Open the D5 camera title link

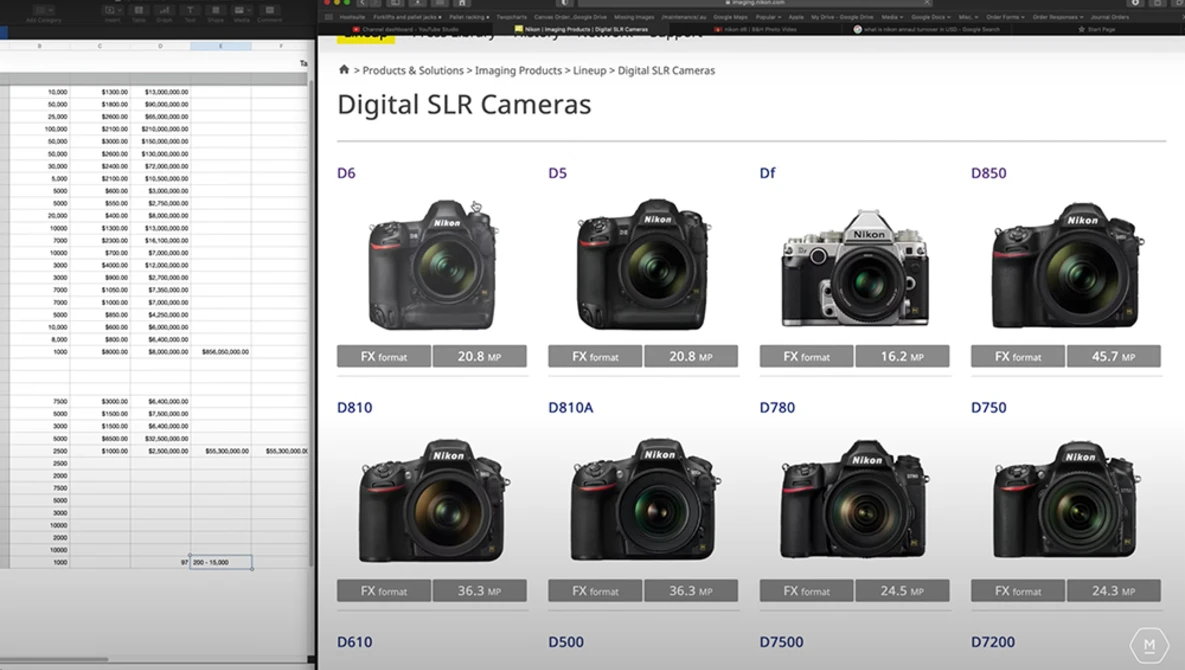(x=557, y=173)
